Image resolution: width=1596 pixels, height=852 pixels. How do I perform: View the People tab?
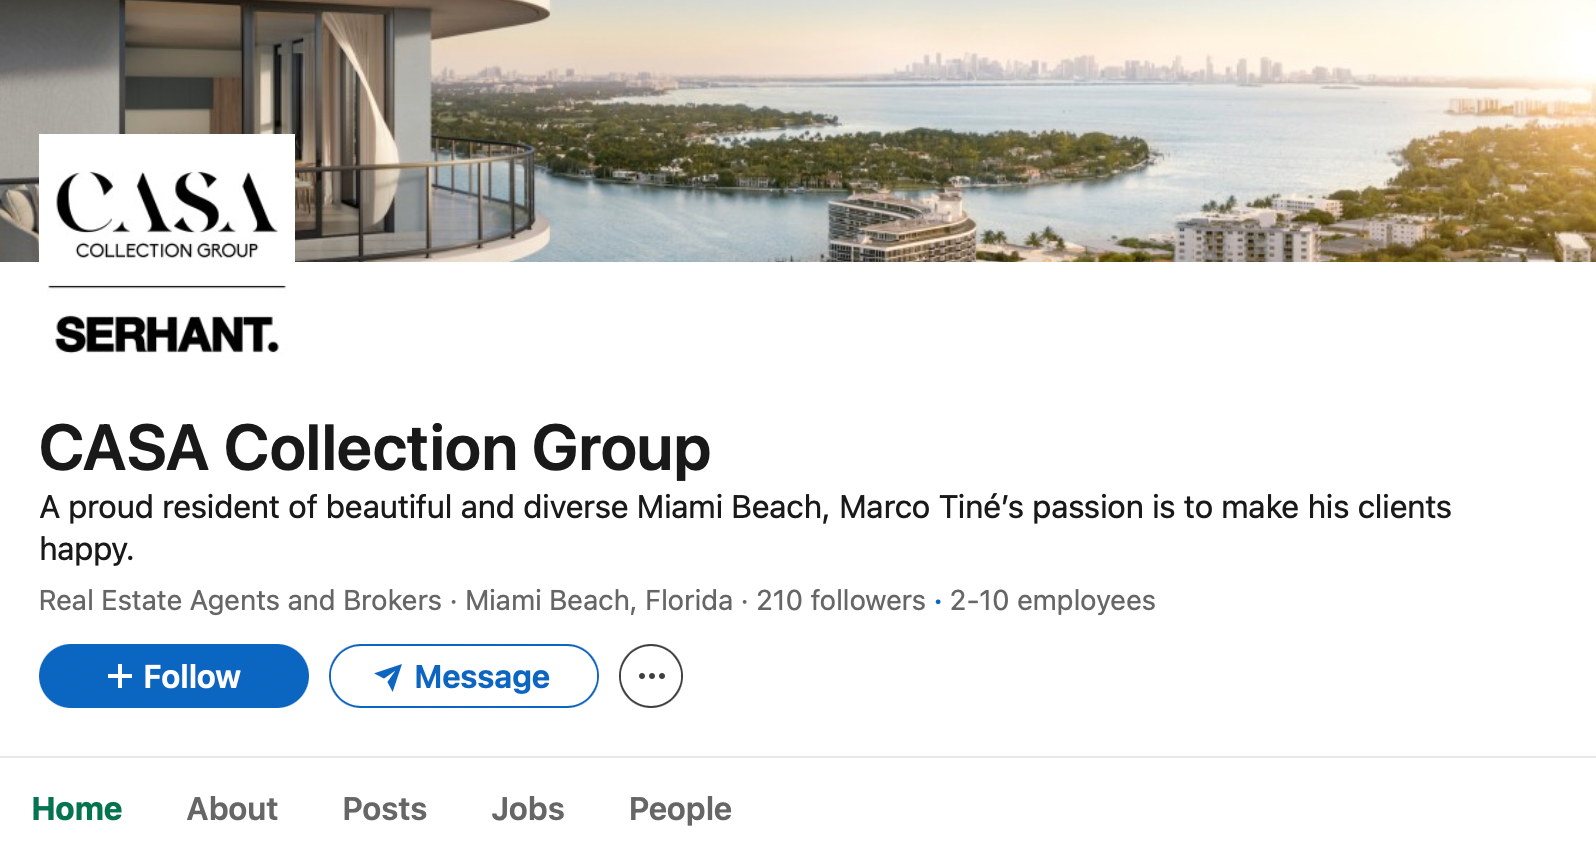coord(680,809)
